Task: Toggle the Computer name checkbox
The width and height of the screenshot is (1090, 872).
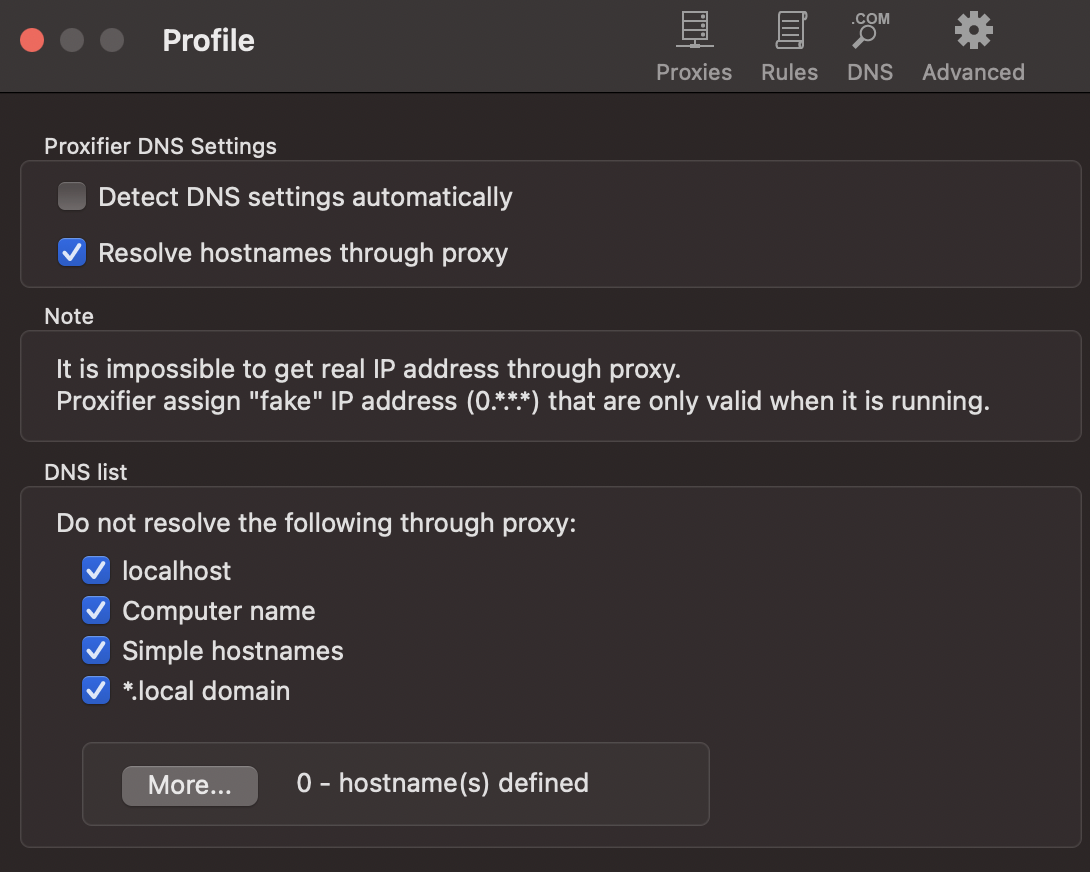Action: point(96,611)
